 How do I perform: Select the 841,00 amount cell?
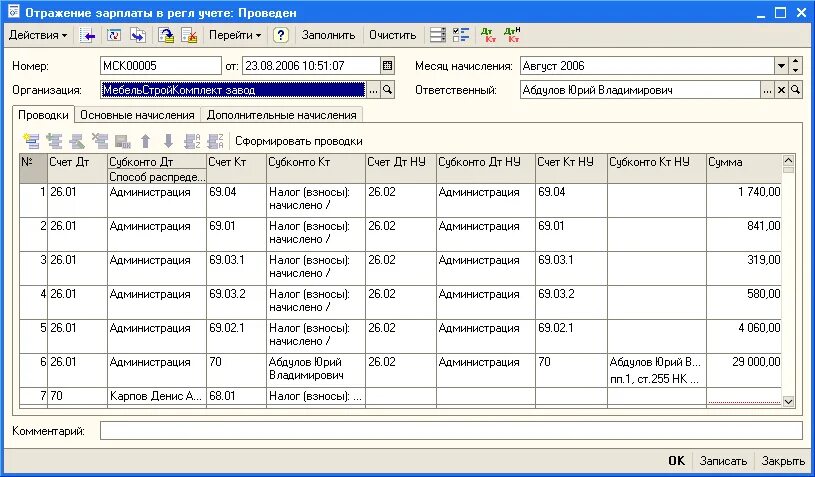[744, 234]
